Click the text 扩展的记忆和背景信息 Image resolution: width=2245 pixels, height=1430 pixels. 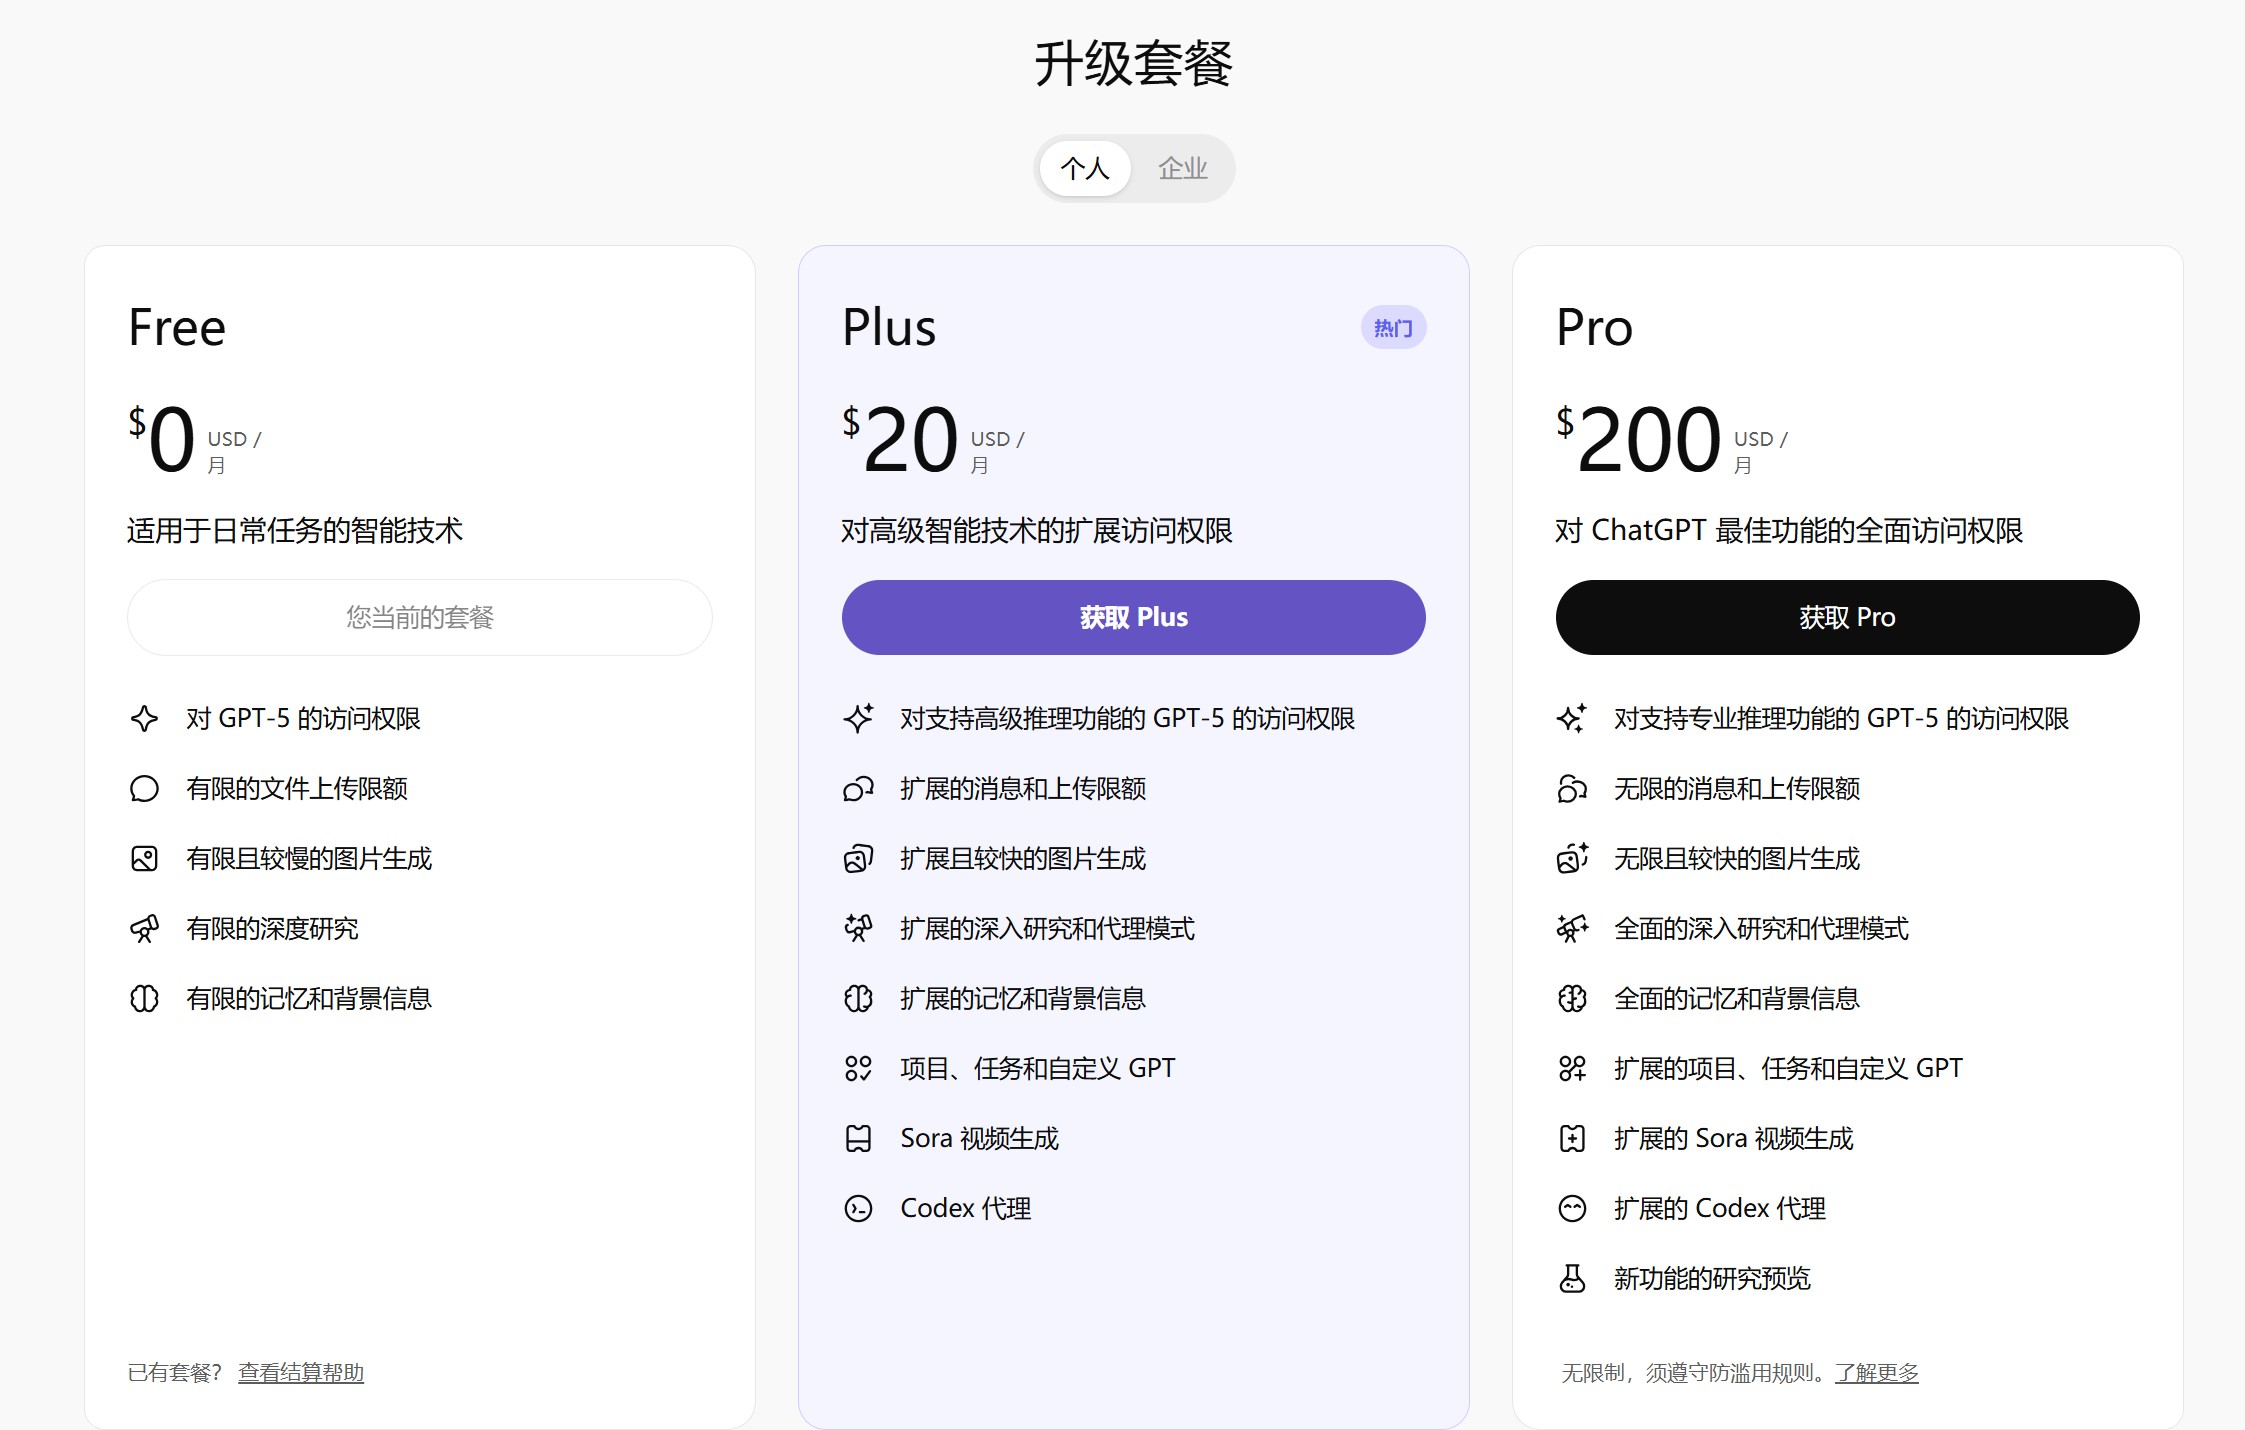point(1023,998)
